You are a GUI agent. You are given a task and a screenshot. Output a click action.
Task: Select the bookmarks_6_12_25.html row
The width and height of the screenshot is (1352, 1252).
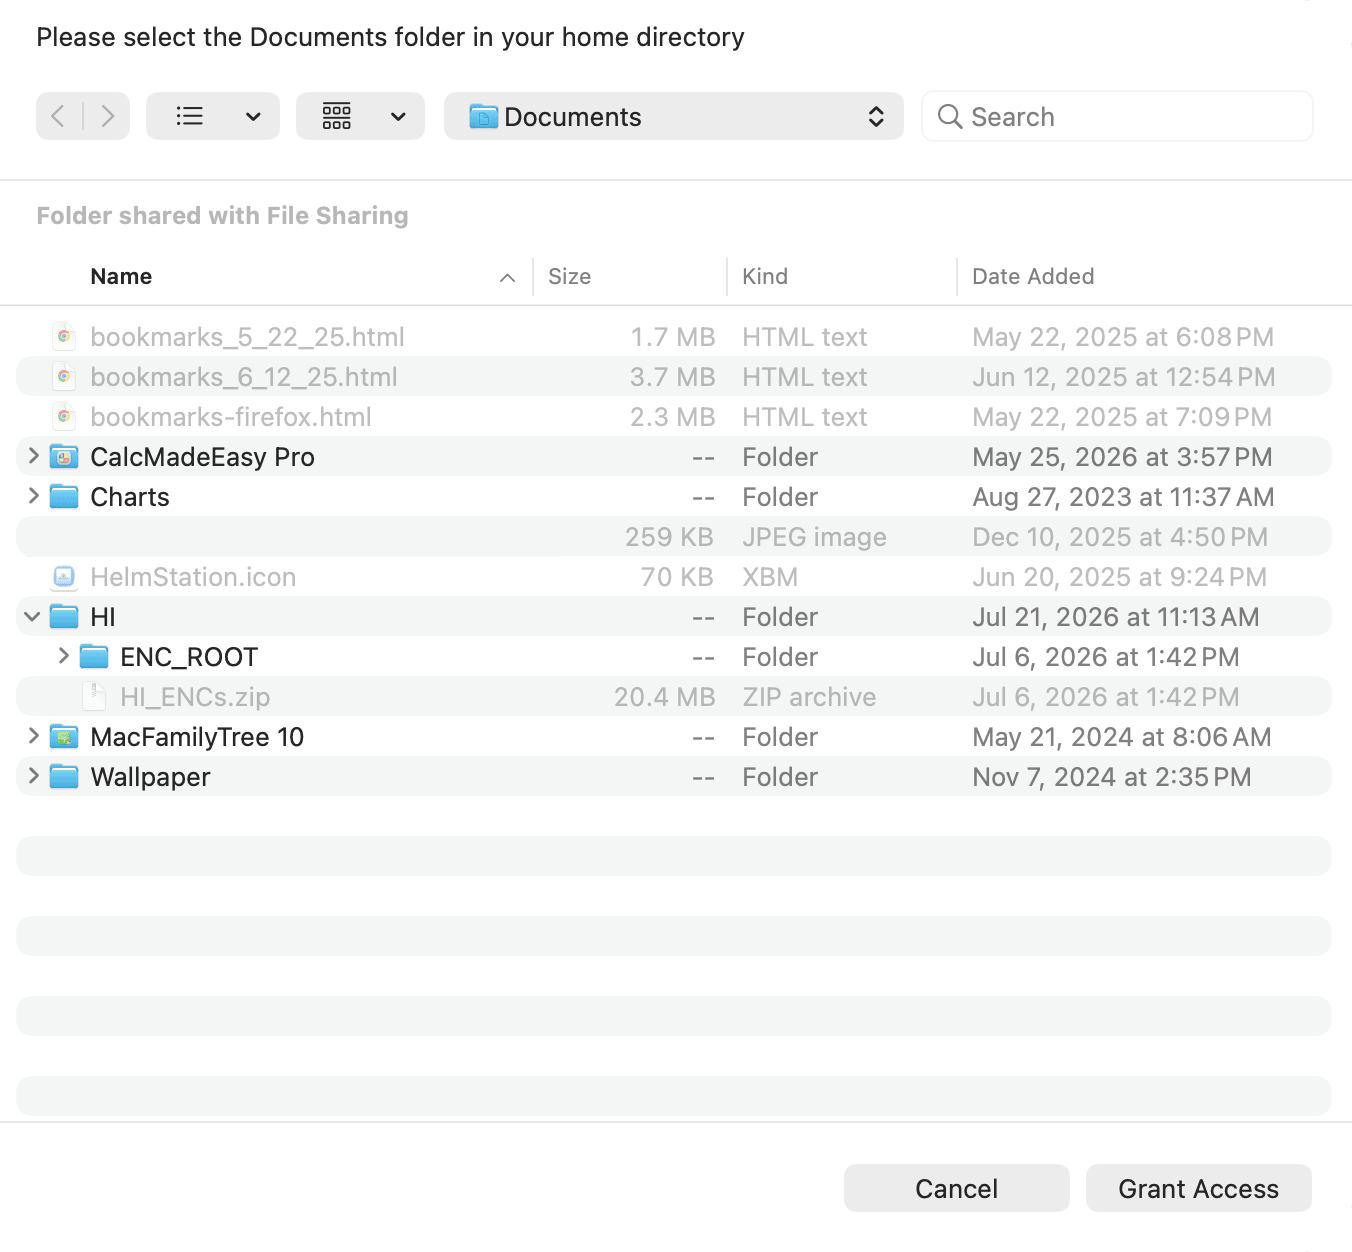674,376
